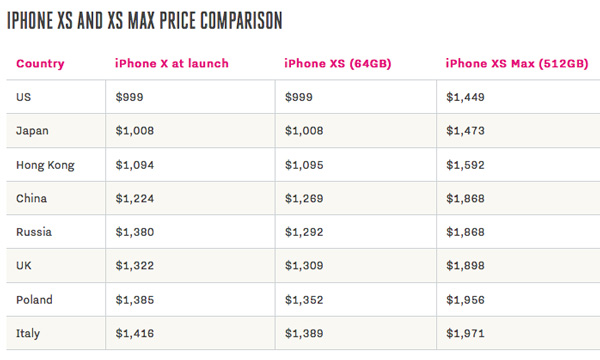Select the China row label

pyautogui.click(x=31, y=199)
